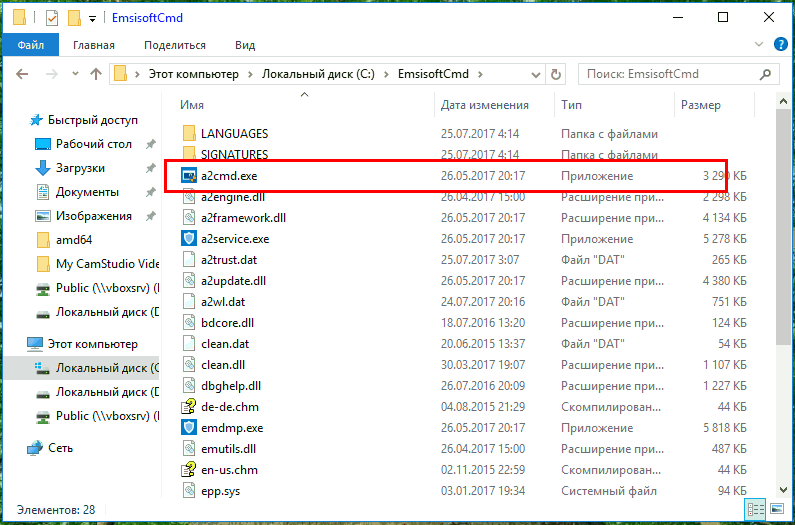Click the Изображения pictures icon
Screen dimensions: 795x525
43,216
